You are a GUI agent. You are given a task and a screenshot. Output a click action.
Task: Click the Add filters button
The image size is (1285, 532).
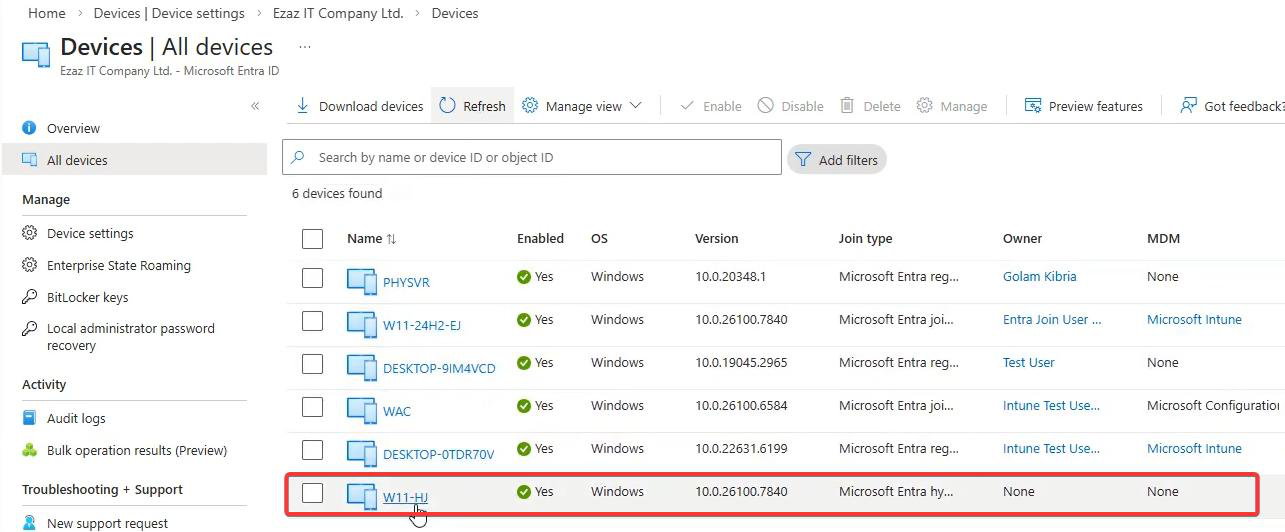click(837, 159)
